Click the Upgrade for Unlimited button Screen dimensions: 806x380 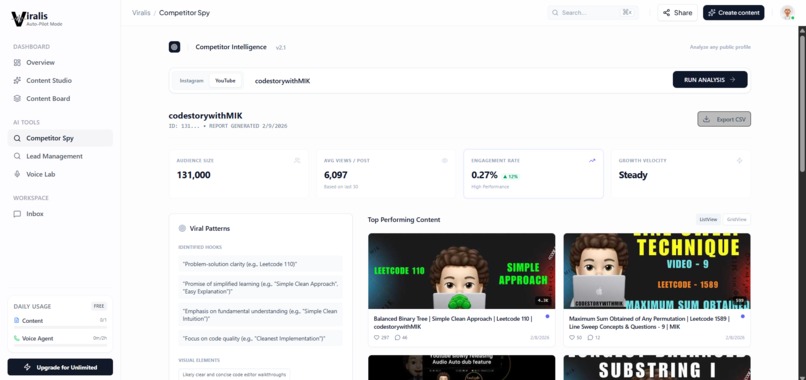pos(60,367)
